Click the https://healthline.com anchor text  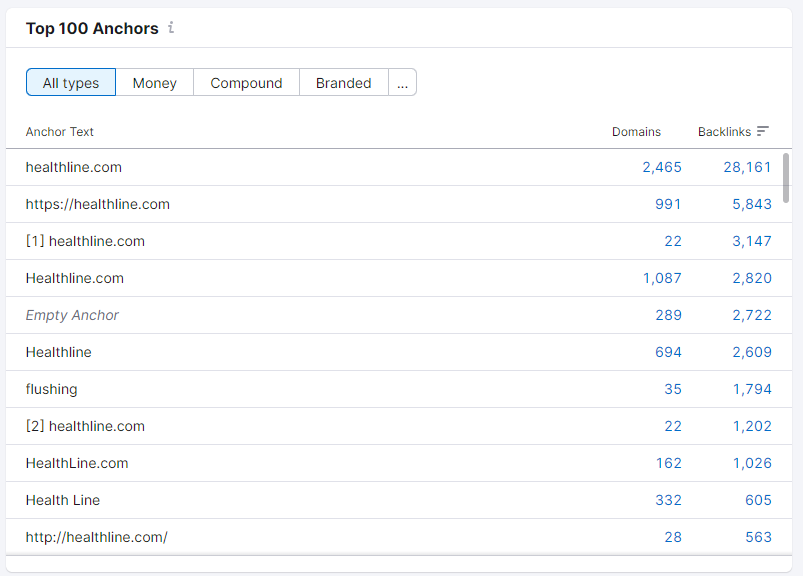(x=97, y=204)
